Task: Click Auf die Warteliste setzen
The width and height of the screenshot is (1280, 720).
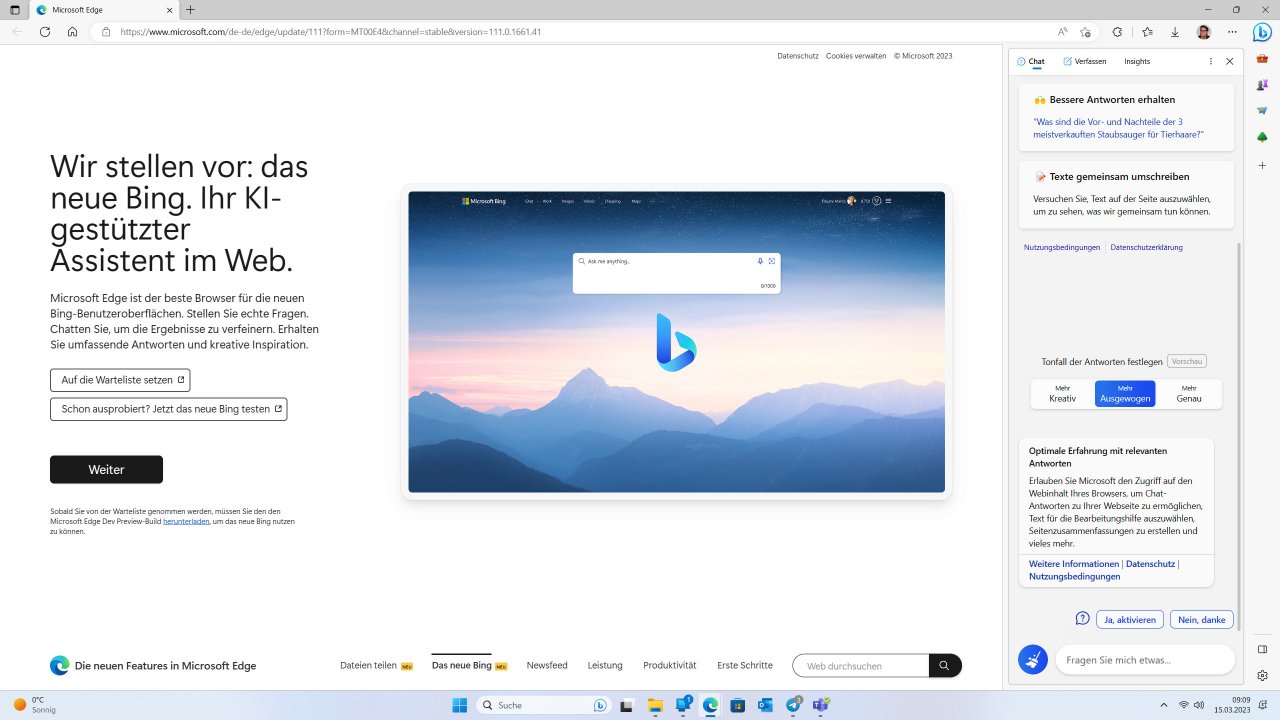Action: 120,380
